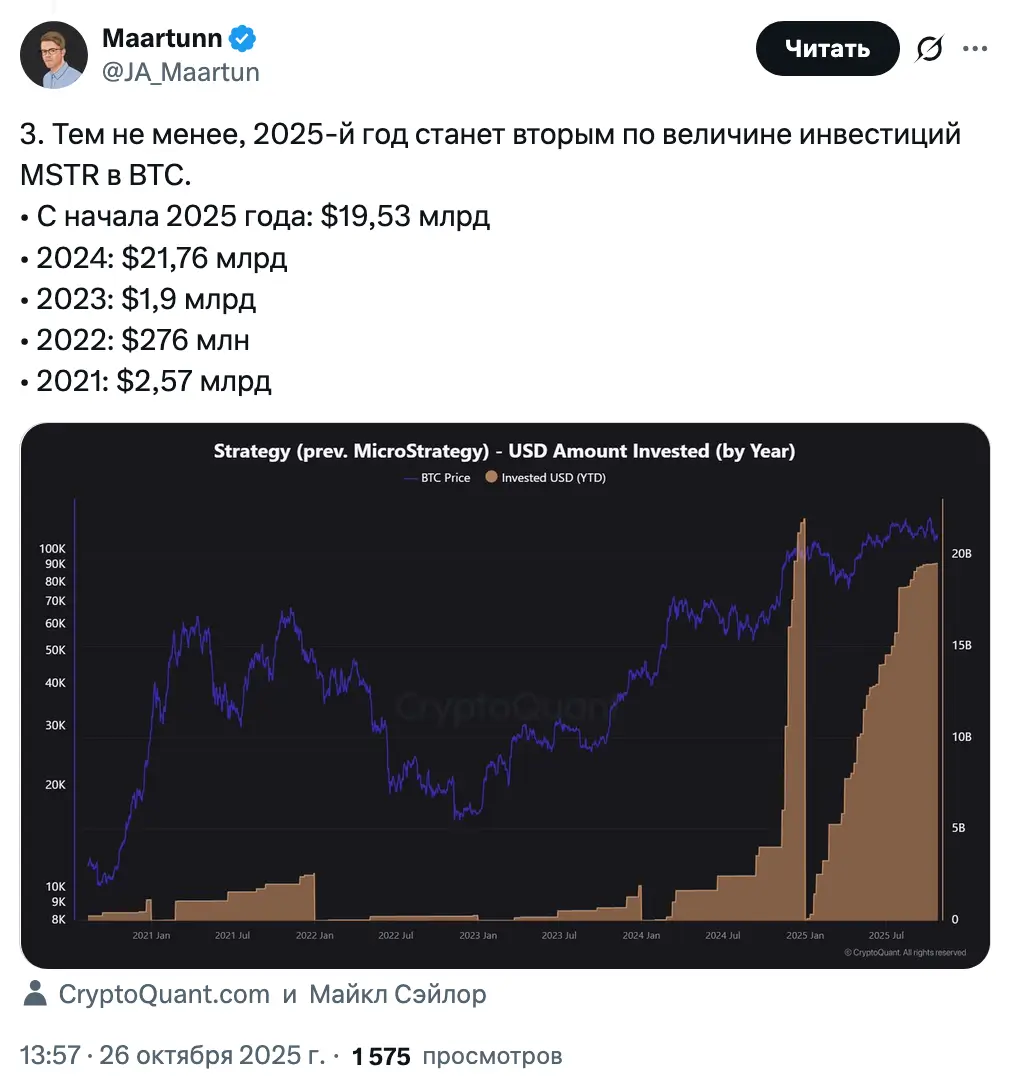The height and width of the screenshot is (1080, 1009).
Task: Open the more options ellipsis menu
Action: coord(975,47)
